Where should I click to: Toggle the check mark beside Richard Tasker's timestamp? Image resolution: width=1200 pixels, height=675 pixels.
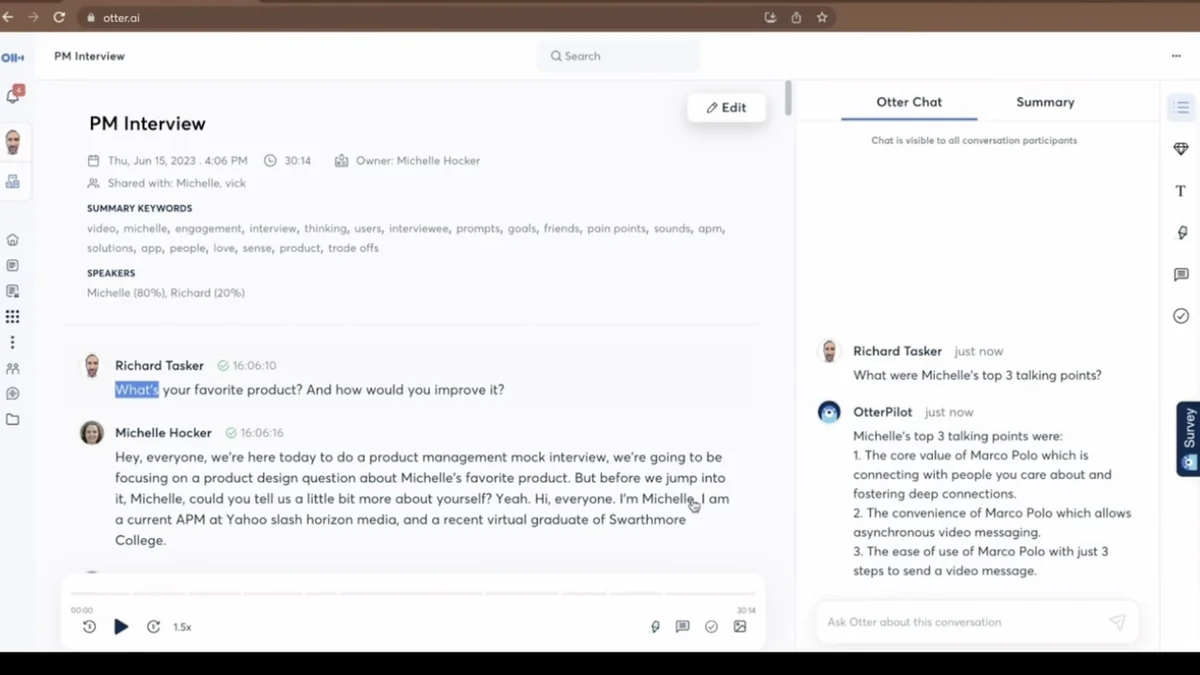[223, 366]
